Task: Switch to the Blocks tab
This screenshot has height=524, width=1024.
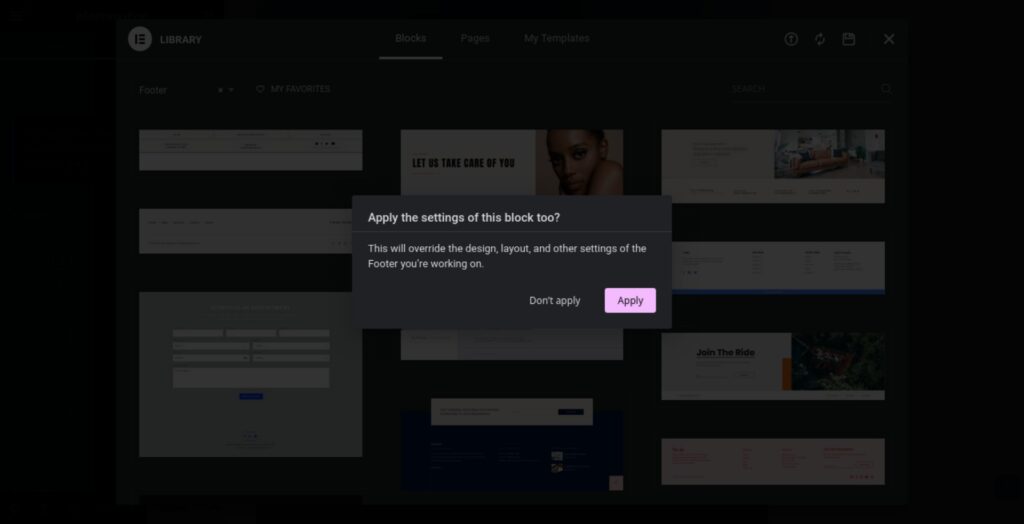Action: (410, 39)
